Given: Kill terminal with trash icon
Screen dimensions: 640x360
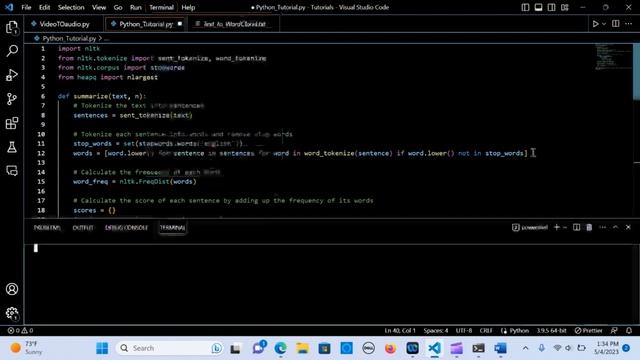Looking at the screenshot, I should (589, 227).
